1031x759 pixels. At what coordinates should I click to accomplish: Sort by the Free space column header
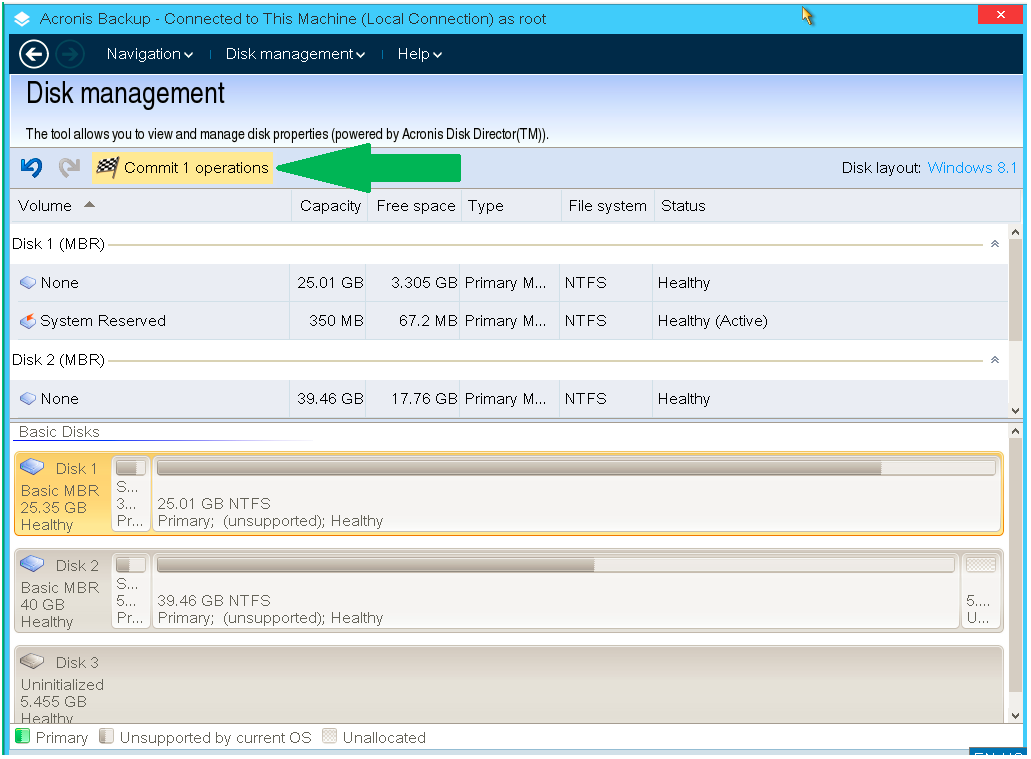[415, 206]
